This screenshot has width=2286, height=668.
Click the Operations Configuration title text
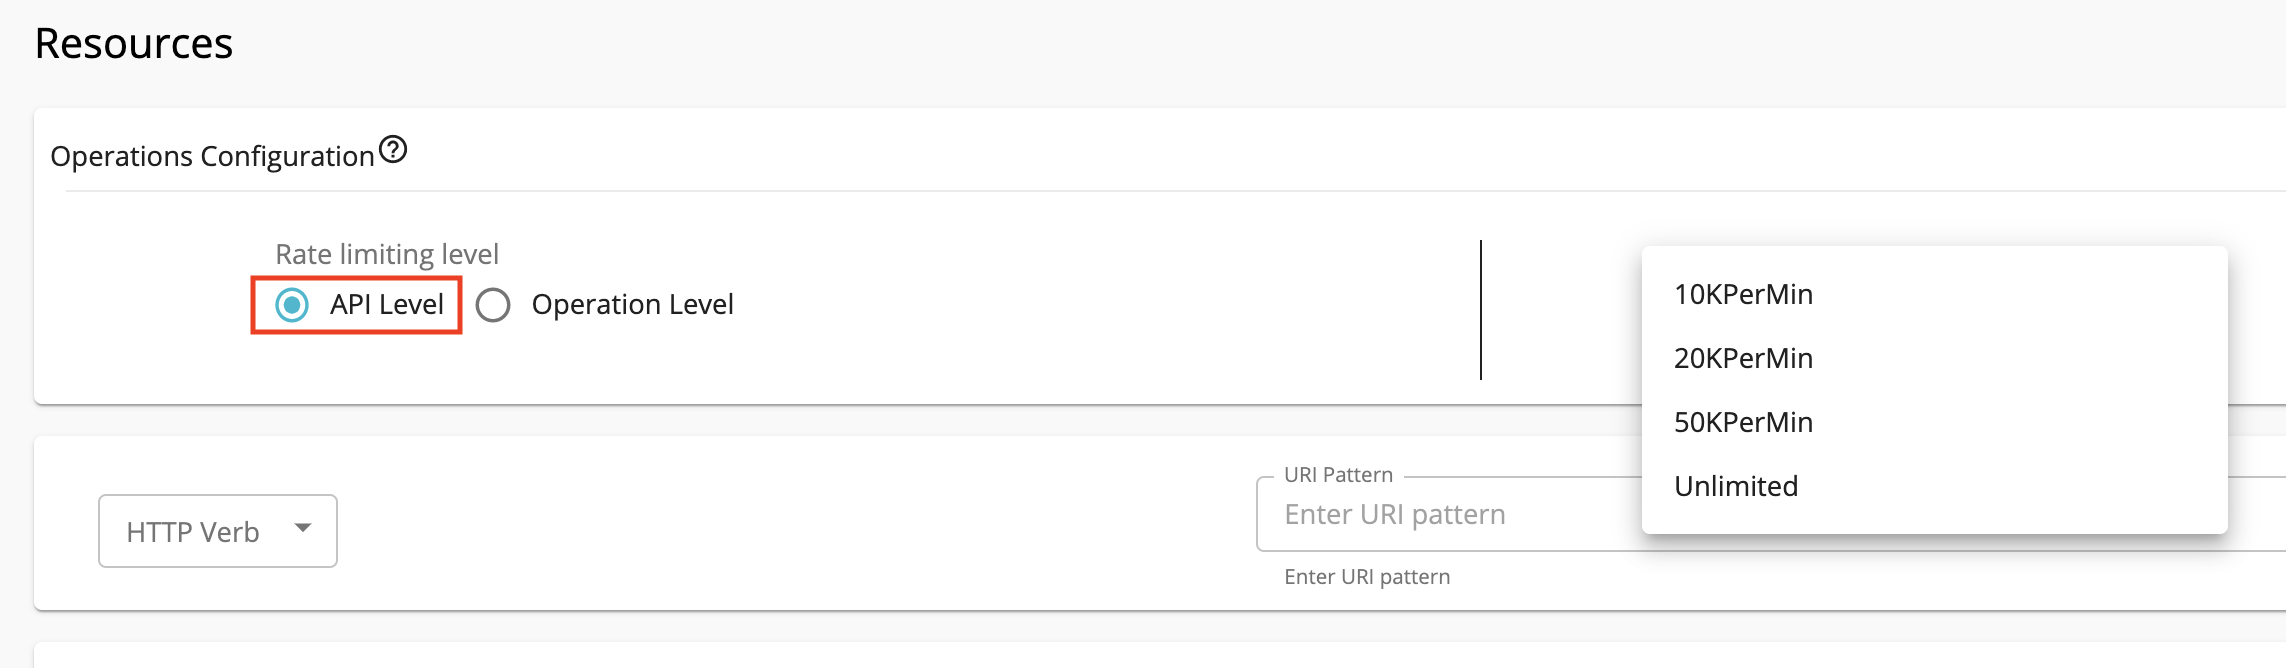212,156
